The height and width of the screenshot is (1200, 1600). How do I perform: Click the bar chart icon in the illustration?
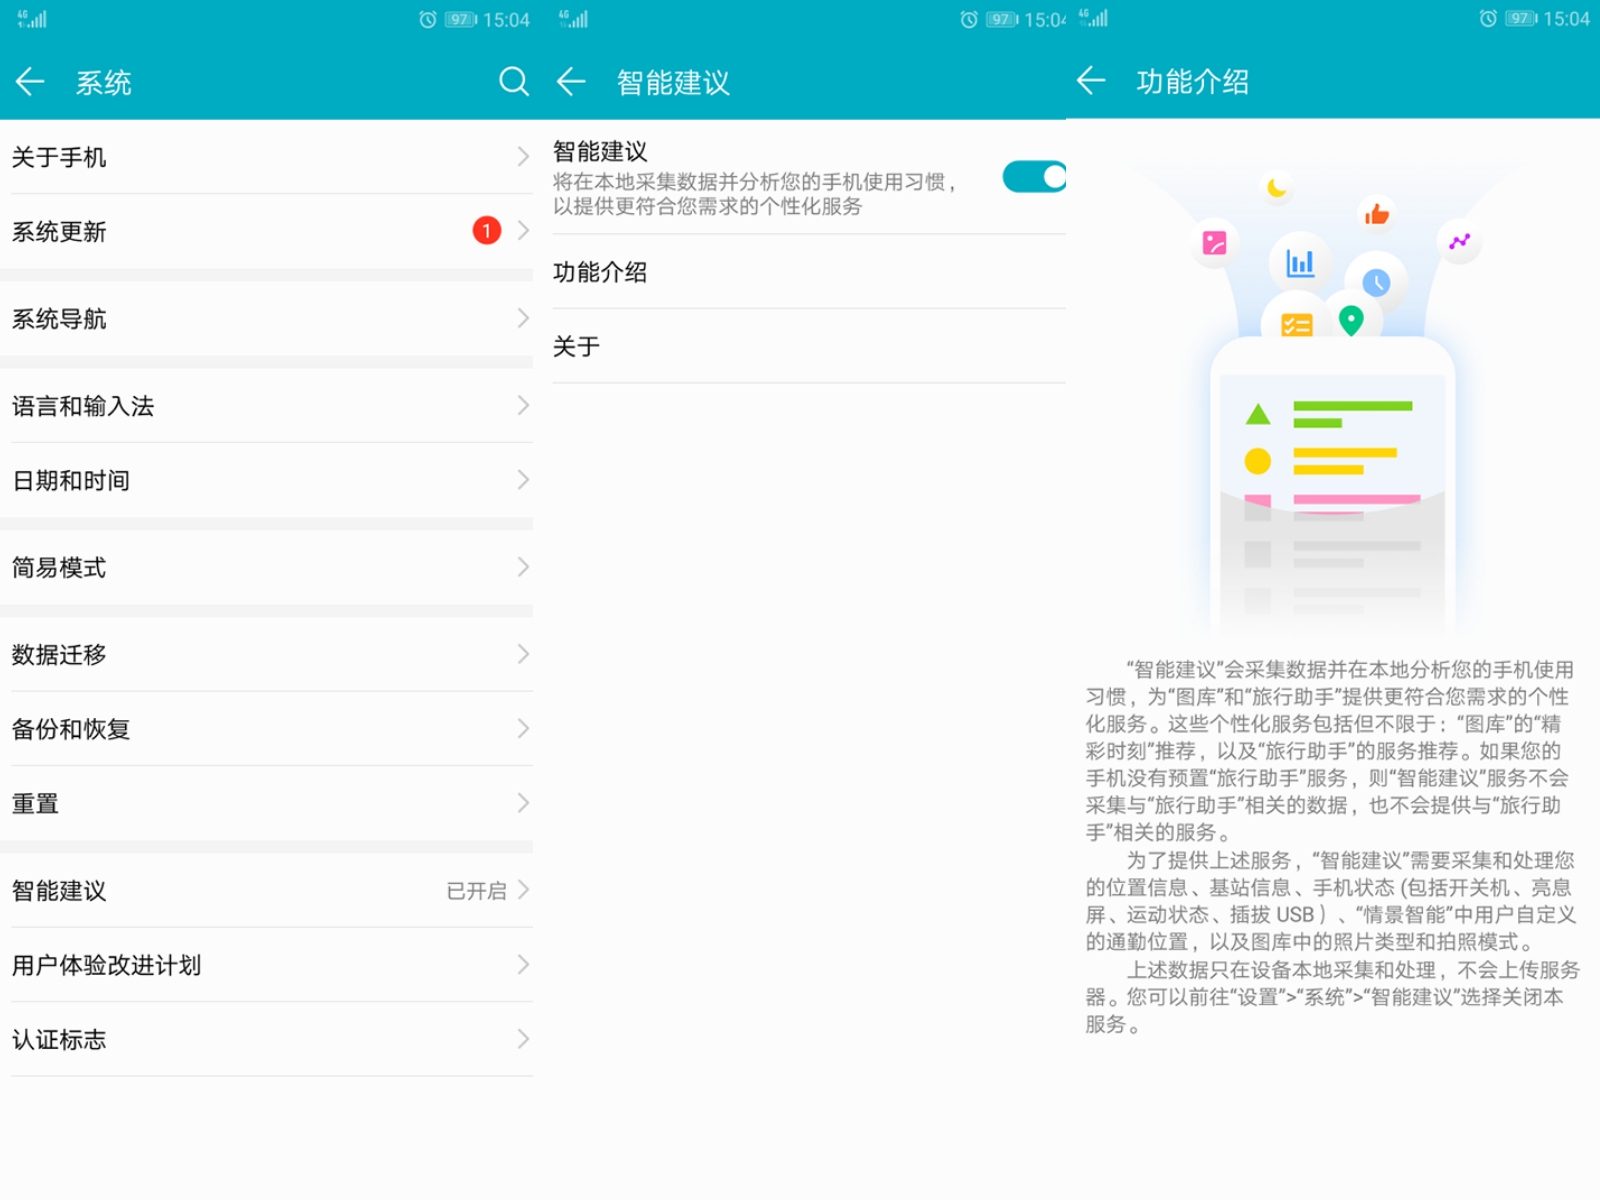tap(1298, 263)
